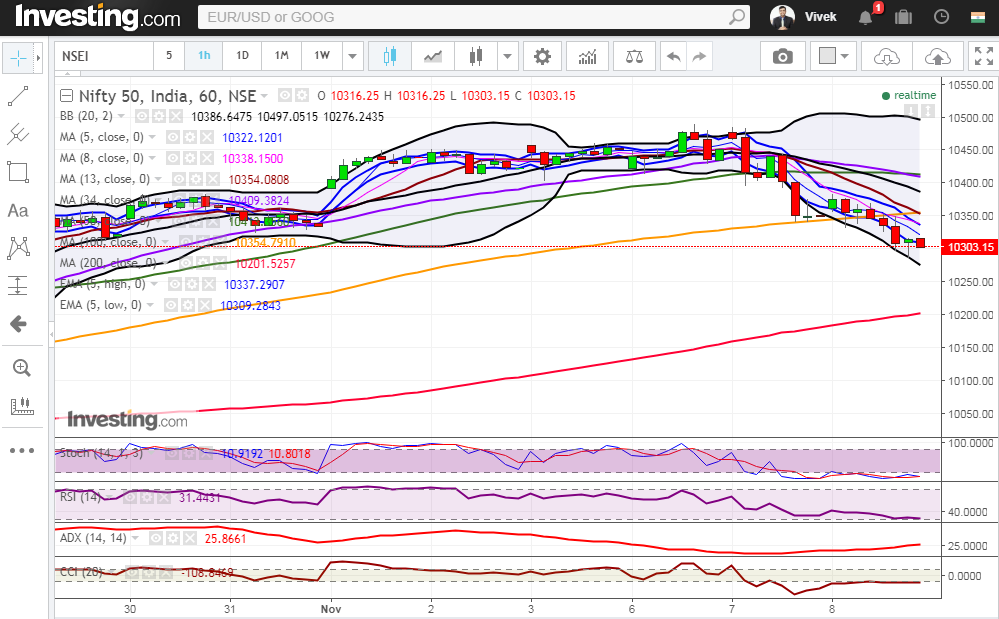999x619 pixels.
Task: Click the NSEI symbol input field
Action: point(103,56)
